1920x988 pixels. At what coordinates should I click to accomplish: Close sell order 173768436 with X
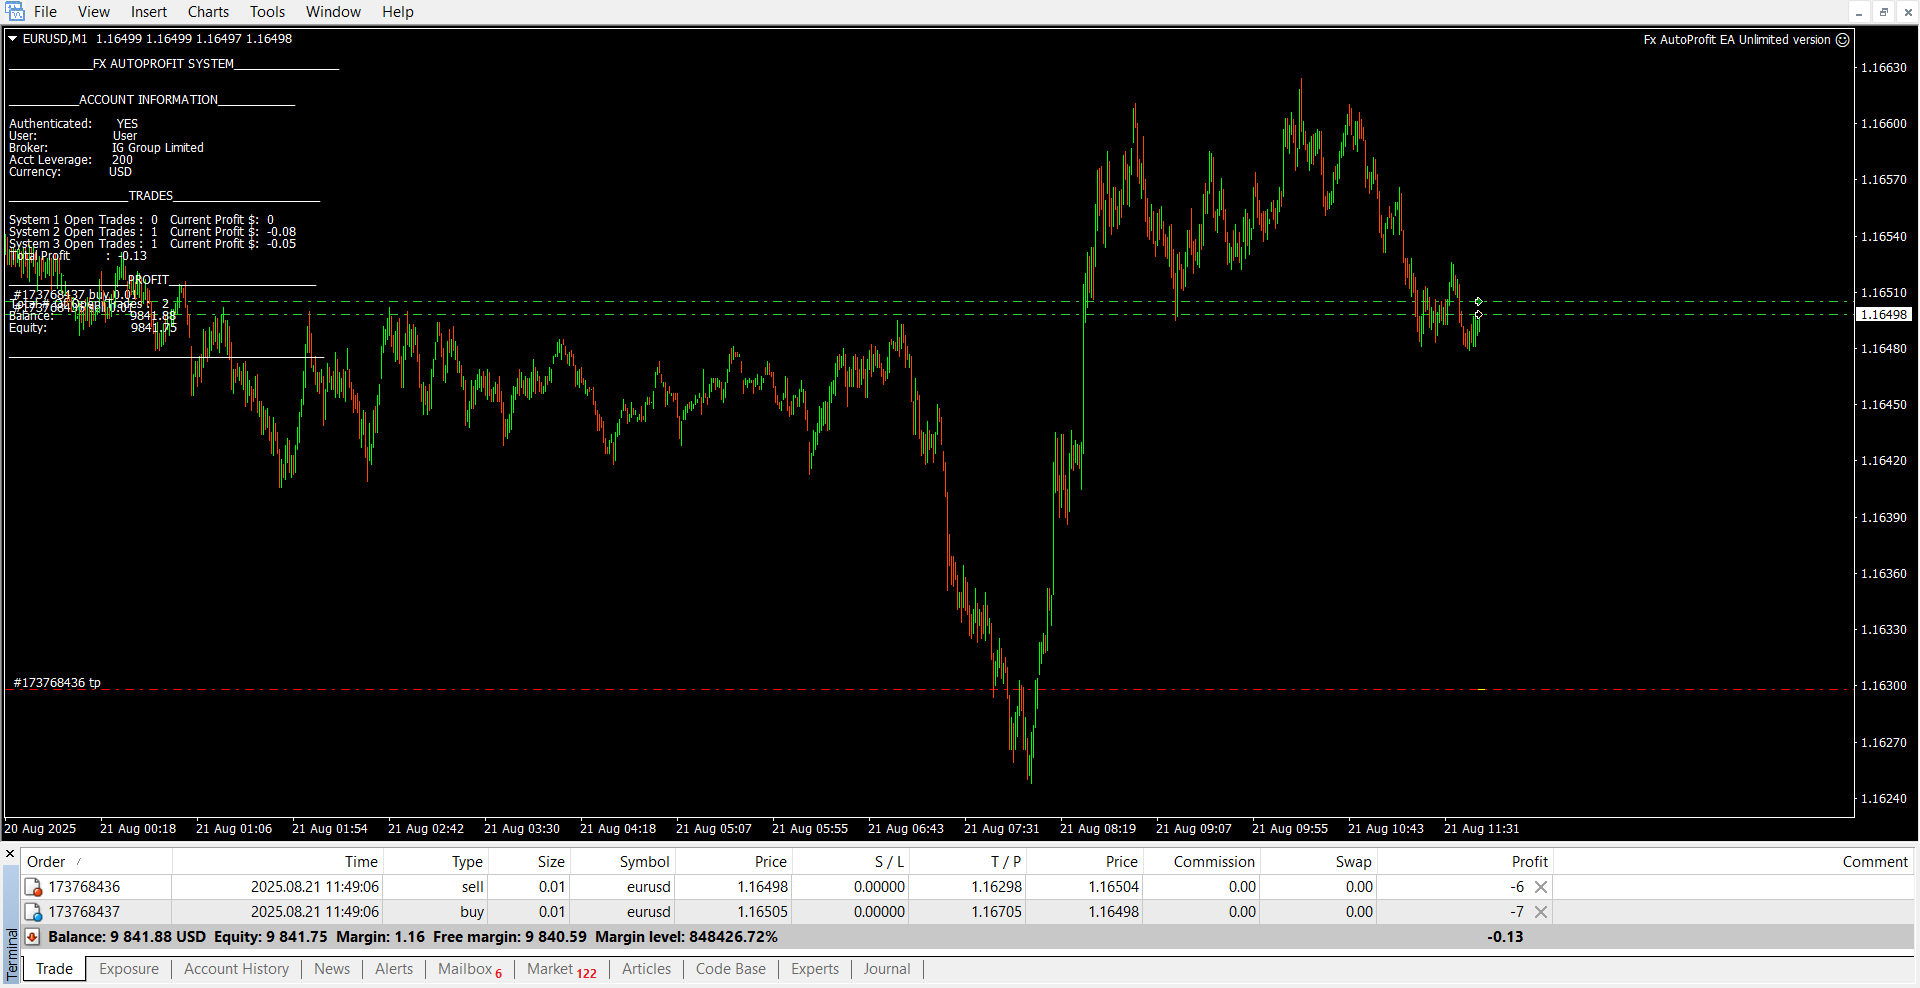point(1541,887)
